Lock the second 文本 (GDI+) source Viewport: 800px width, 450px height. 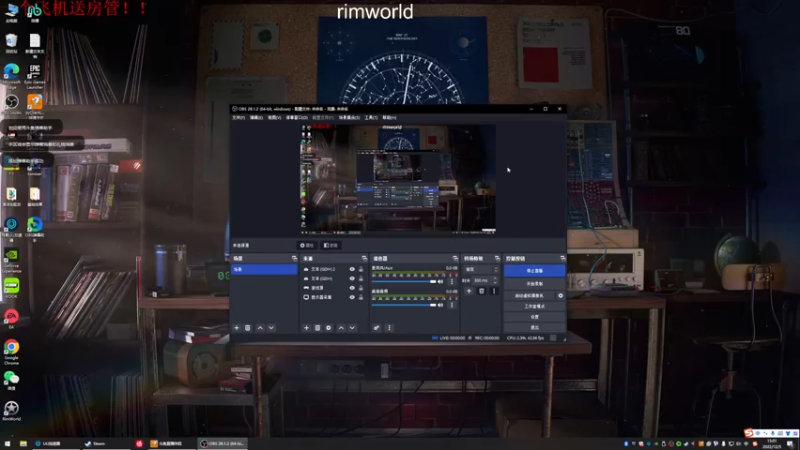coord(361,279)
